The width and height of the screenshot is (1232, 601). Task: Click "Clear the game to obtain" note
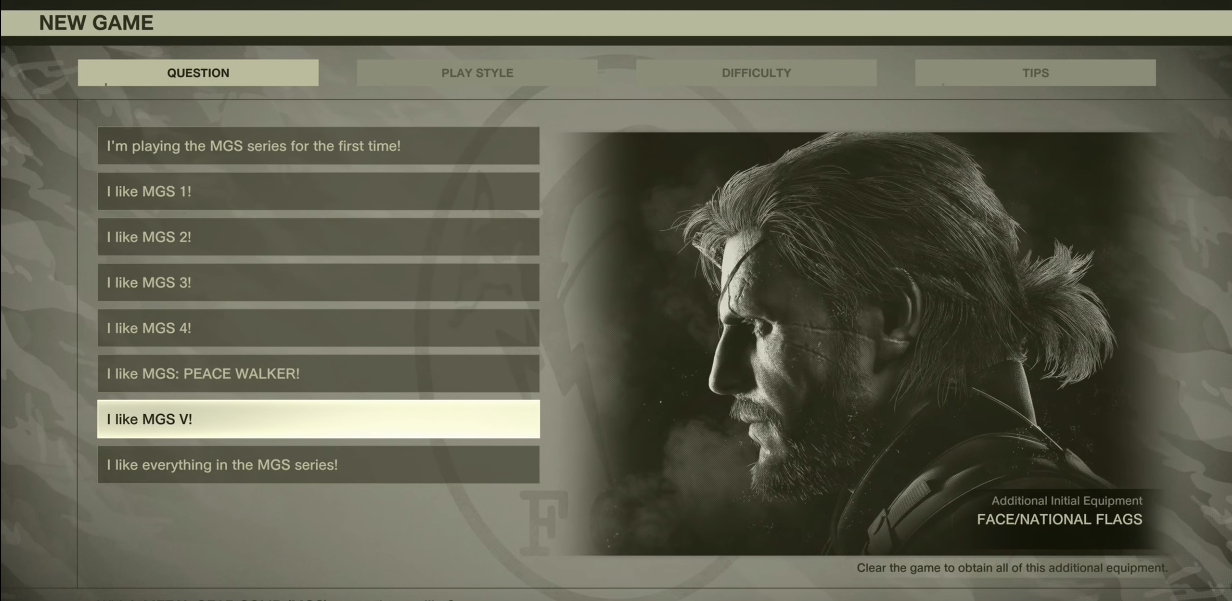[1012, 568]
